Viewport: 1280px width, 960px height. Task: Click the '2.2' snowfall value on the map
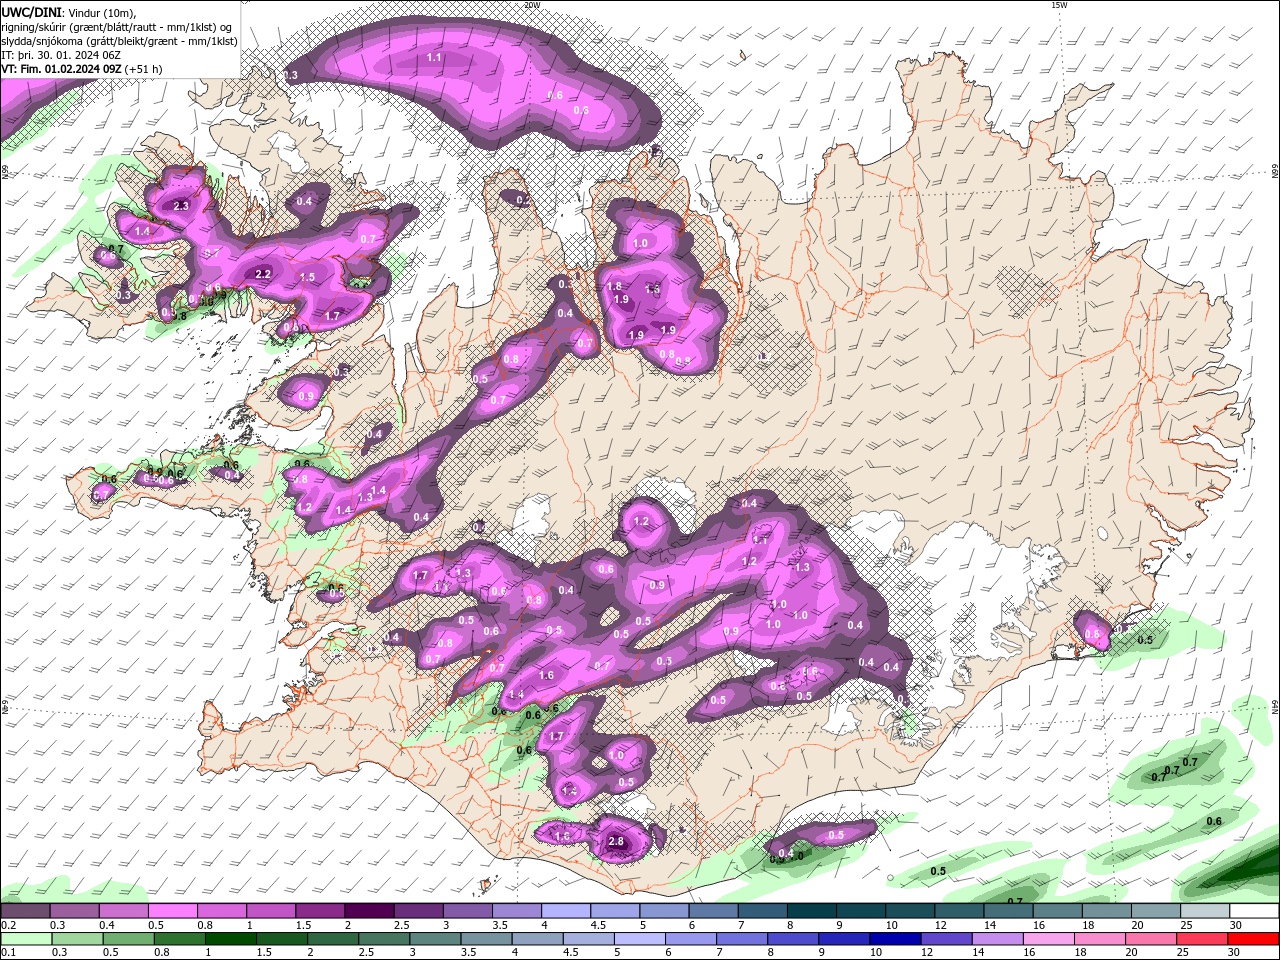click(263, 274)
